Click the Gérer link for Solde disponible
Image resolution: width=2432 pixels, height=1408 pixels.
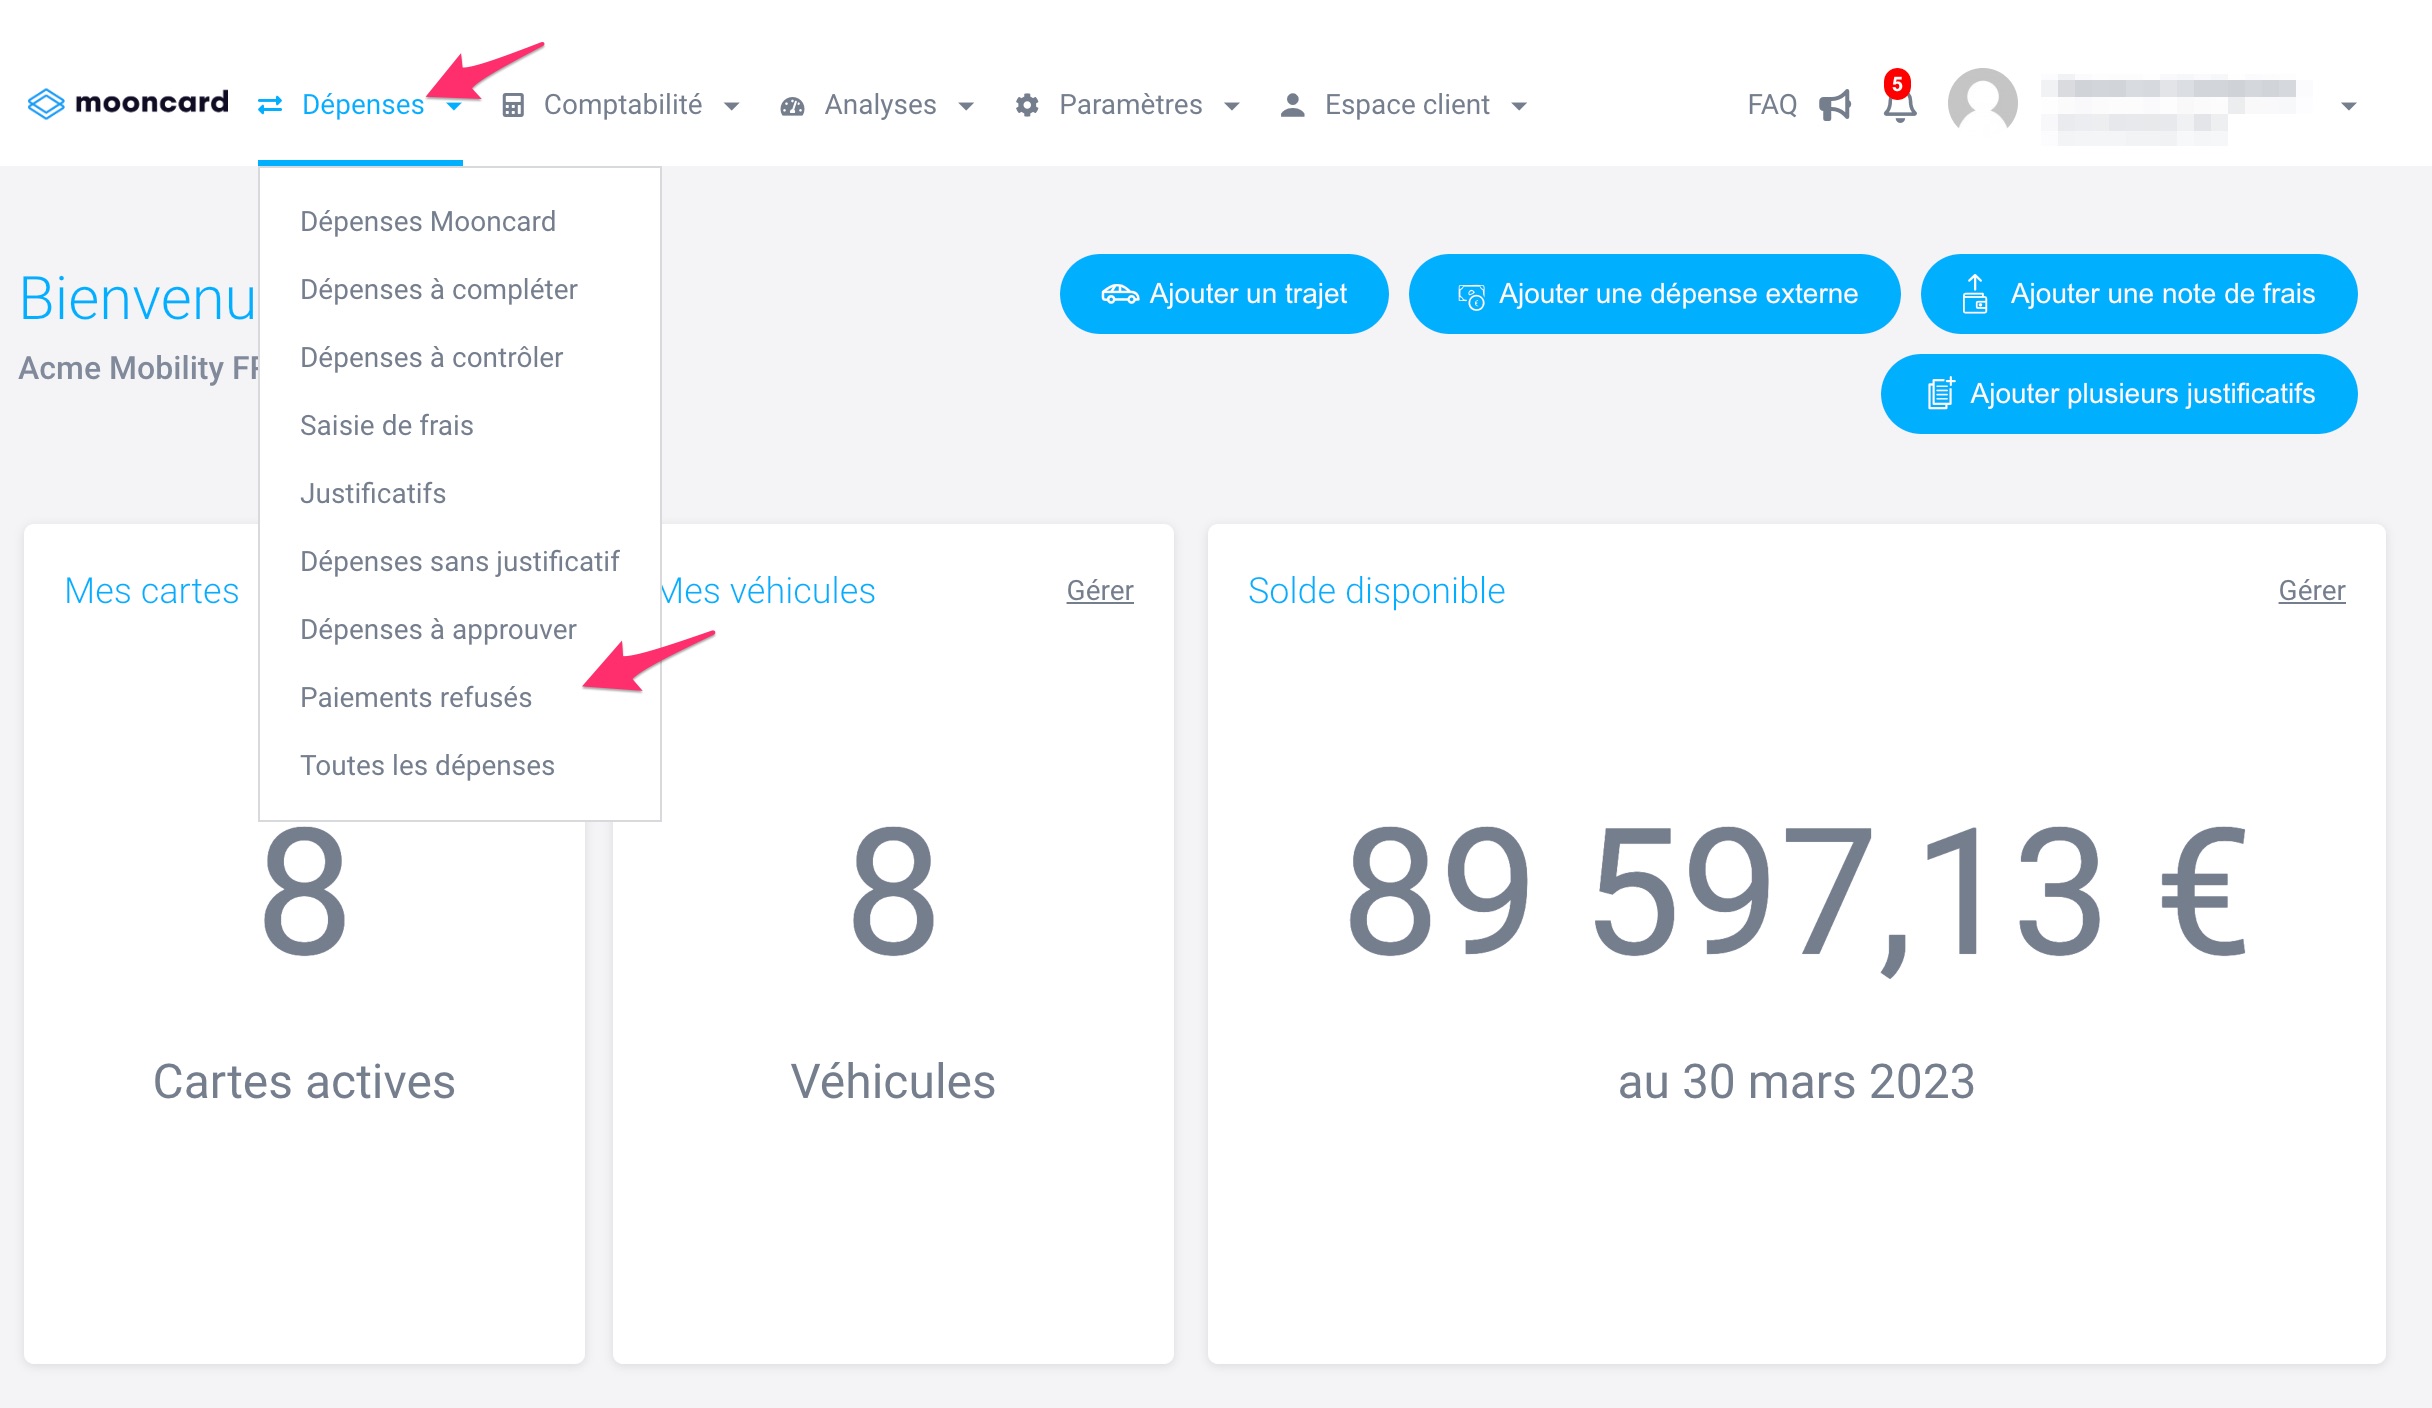point(2311,590)
